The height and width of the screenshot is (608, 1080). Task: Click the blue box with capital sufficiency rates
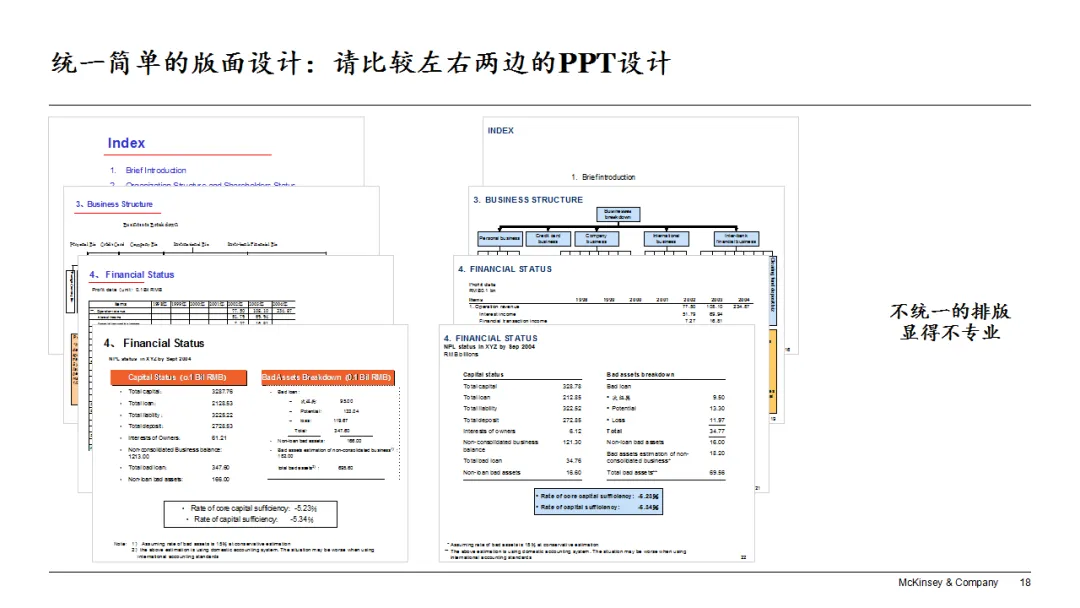[599, 501]
